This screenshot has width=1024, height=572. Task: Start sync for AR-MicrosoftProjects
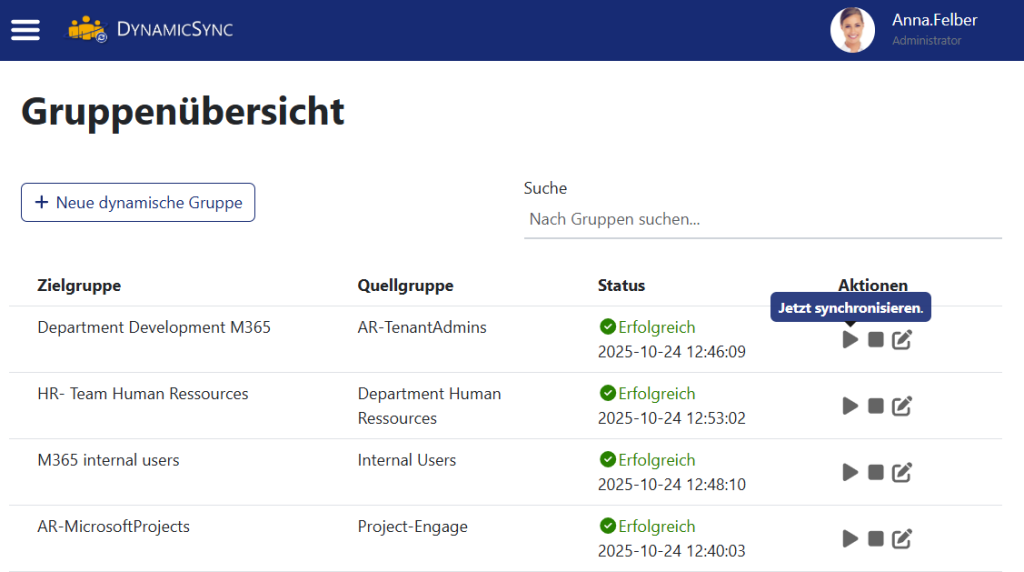point(850,539)
